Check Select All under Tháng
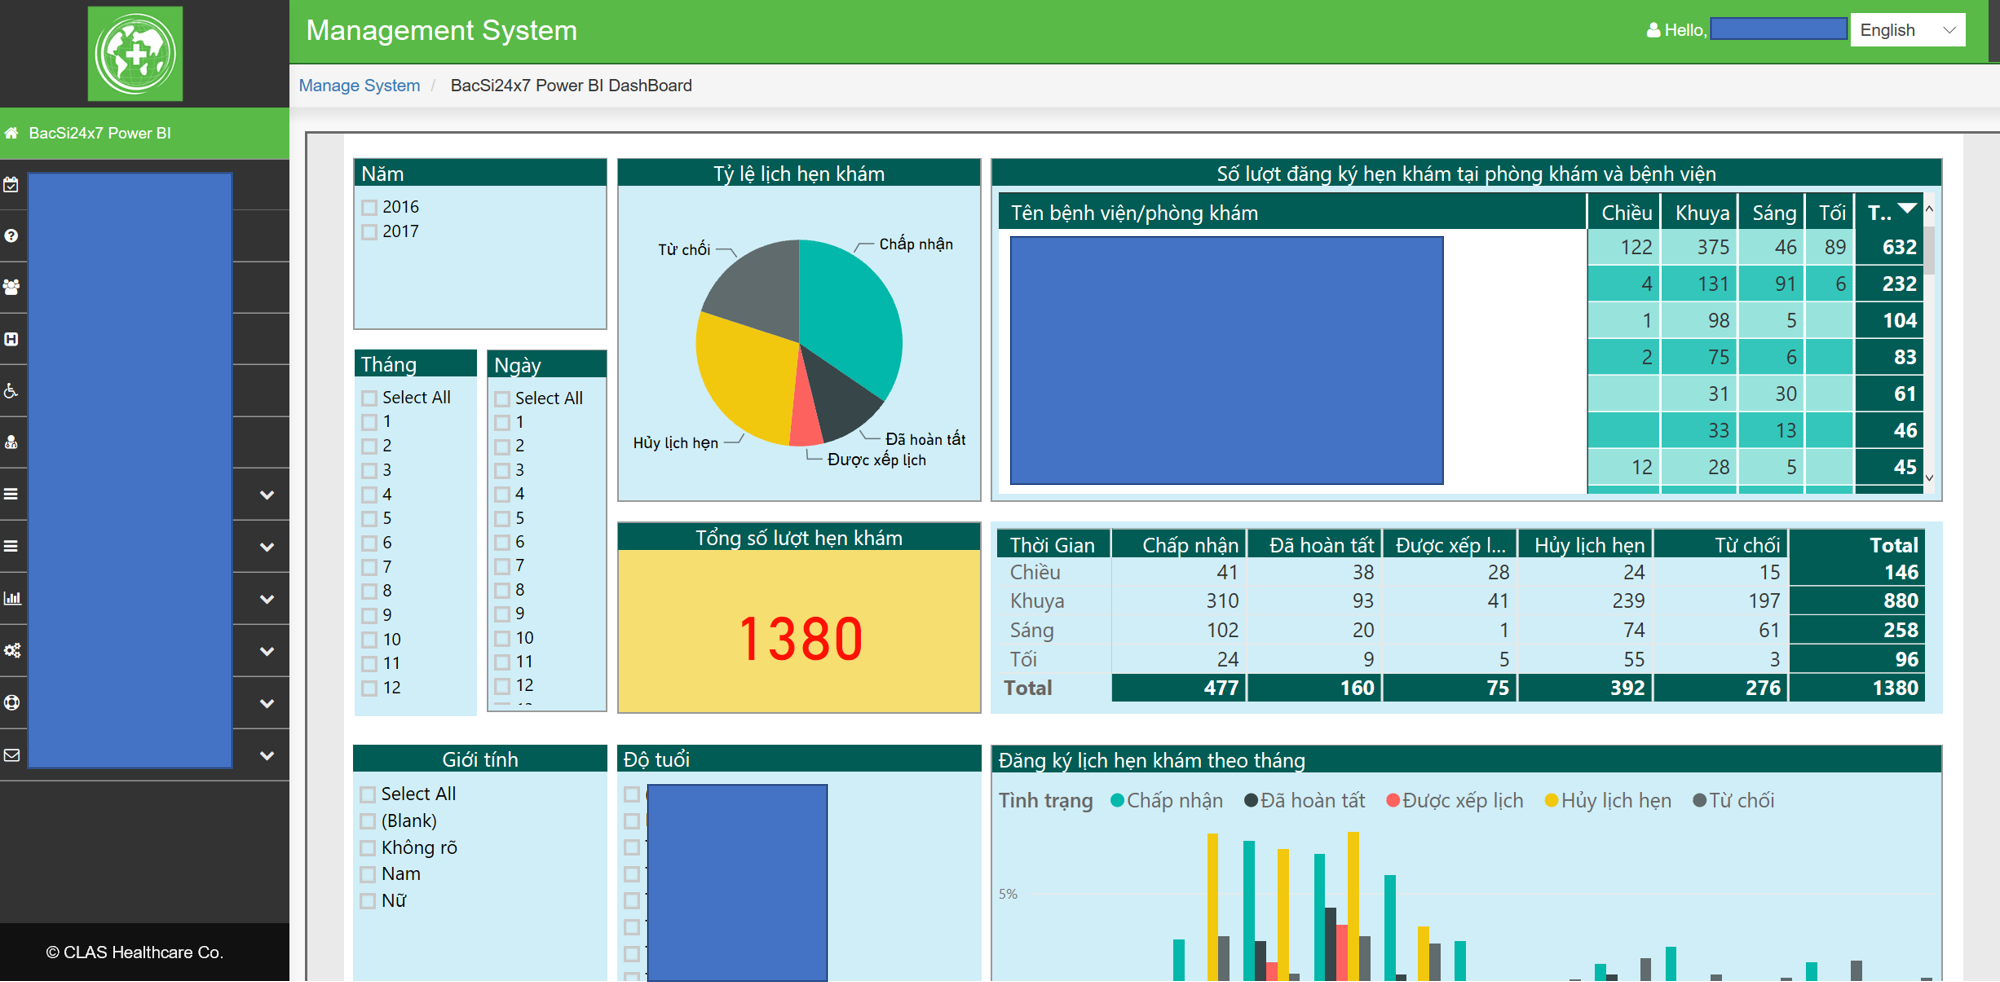 coord(369,397)
